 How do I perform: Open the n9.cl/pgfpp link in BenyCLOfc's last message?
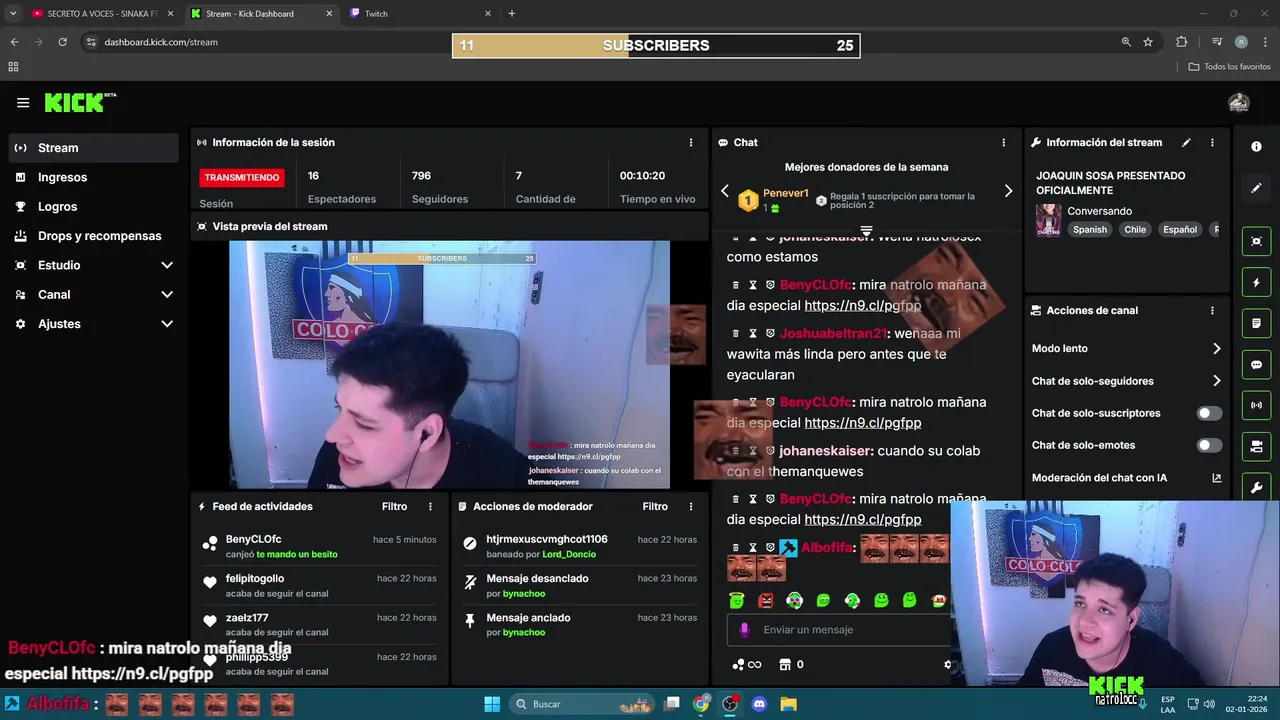[x=863, y=520]
